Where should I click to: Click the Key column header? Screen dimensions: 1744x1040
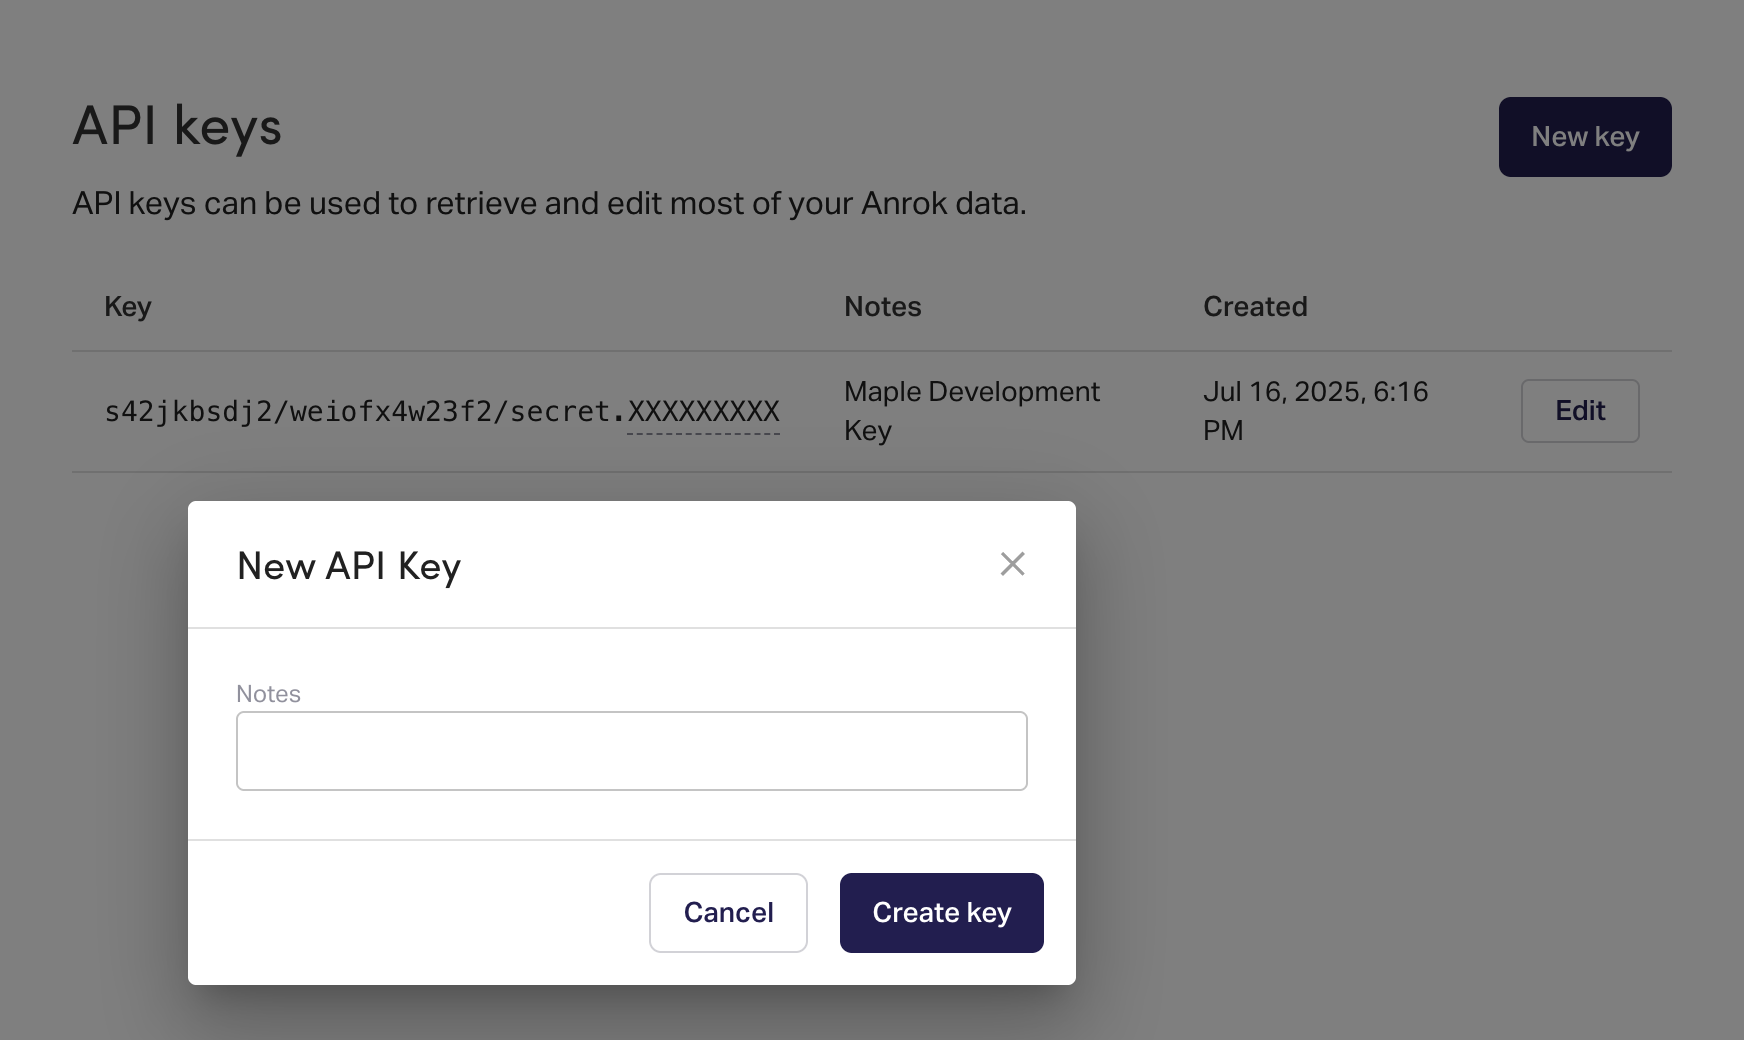point(128,307)
